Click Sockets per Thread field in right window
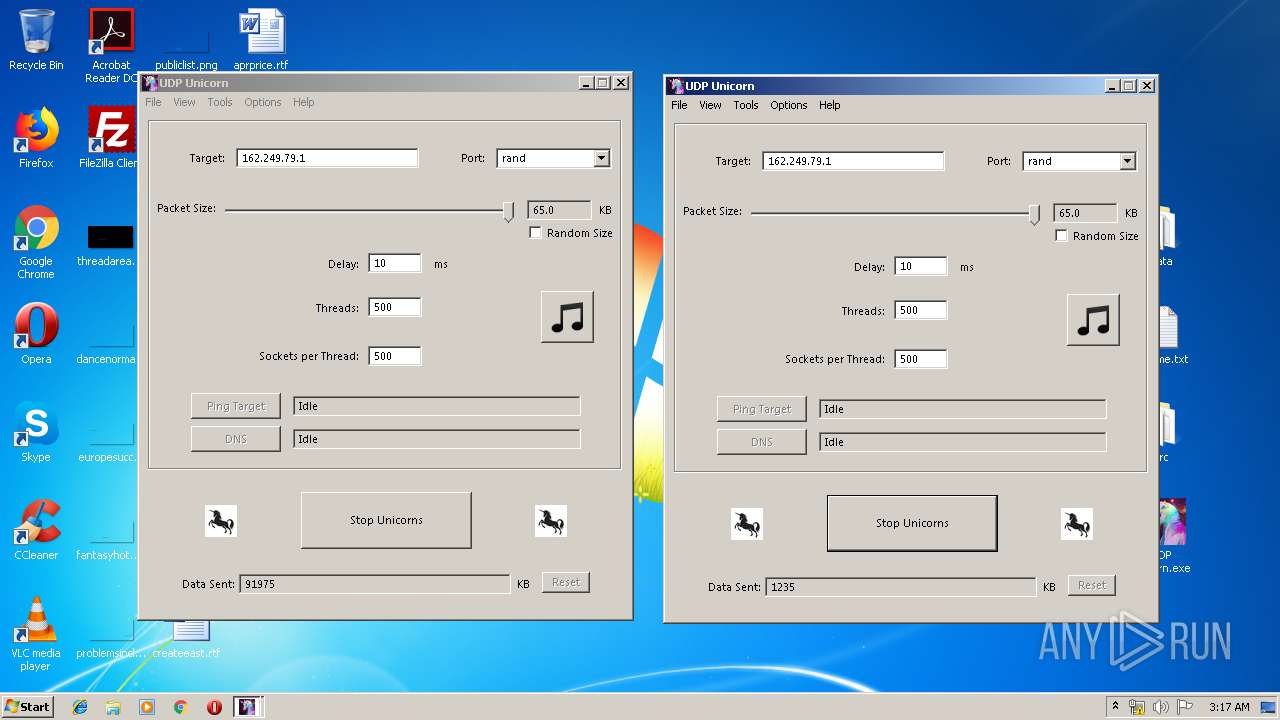 (921, 359)
